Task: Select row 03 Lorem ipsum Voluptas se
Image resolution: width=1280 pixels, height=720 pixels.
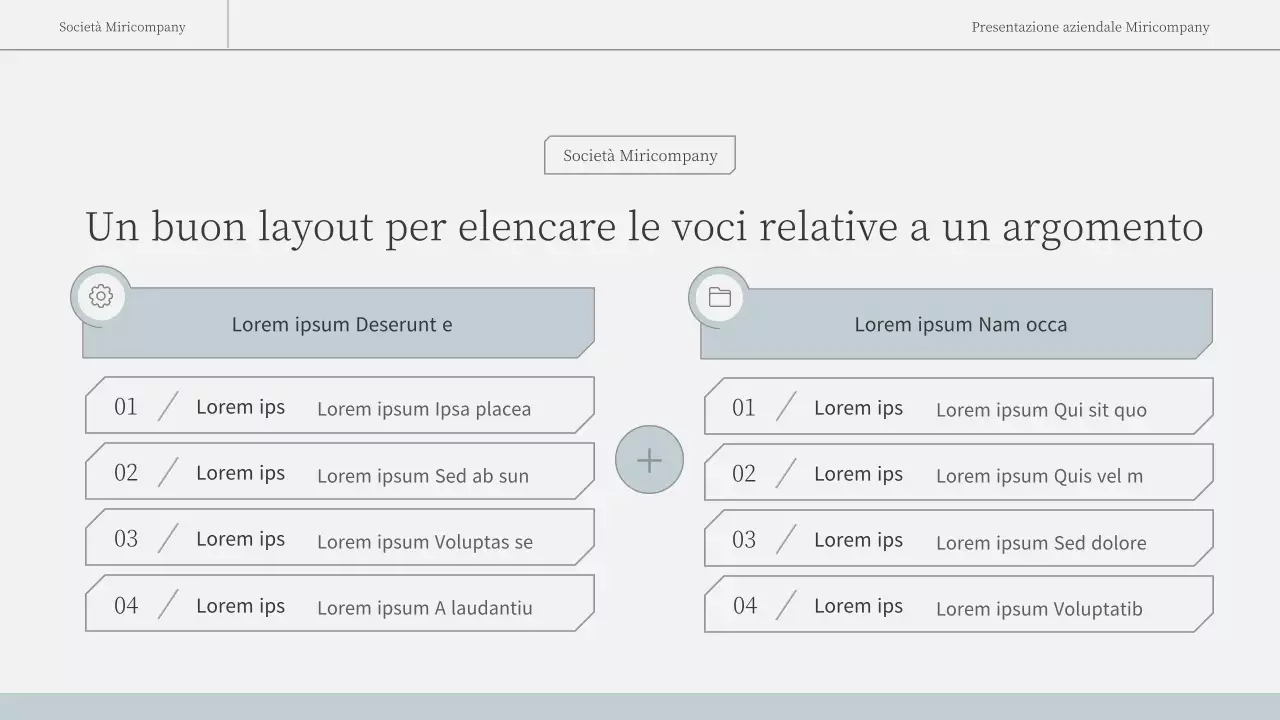Action: coord(340,537)
